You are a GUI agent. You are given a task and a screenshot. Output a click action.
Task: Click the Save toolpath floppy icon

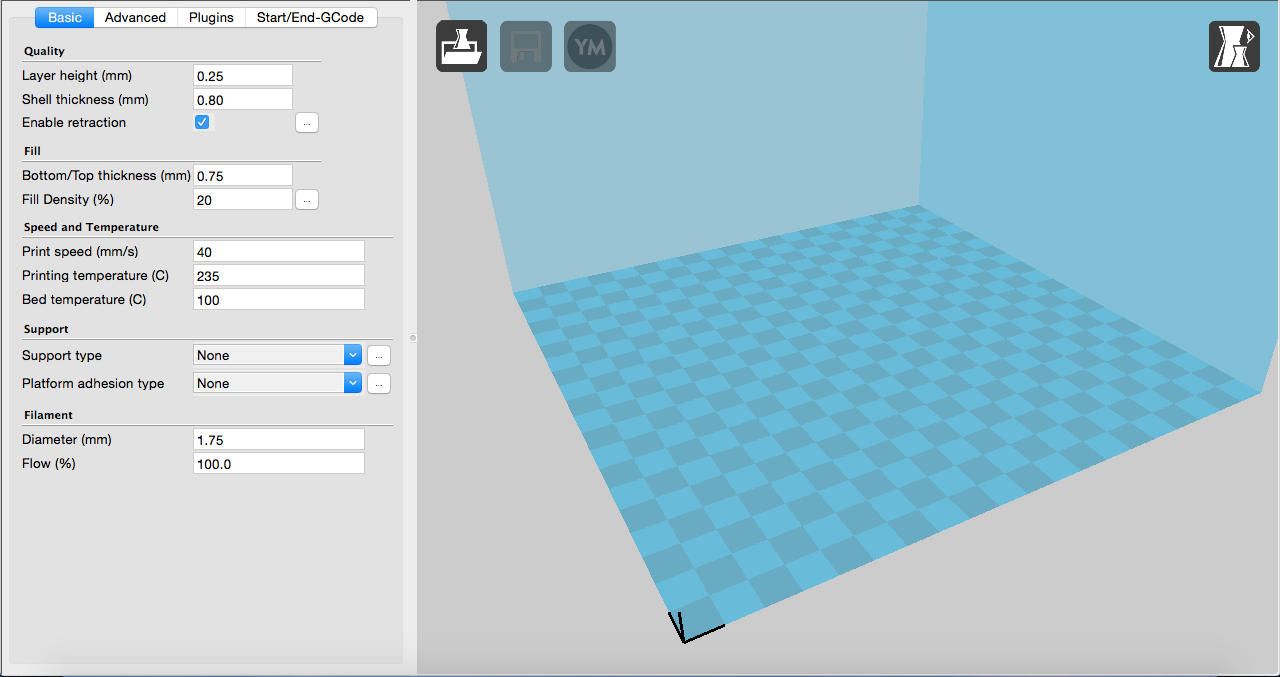(525, 46)
